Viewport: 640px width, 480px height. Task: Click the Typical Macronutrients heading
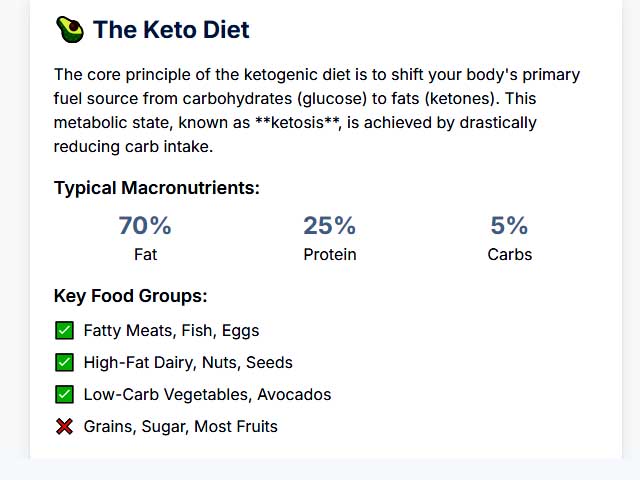tap(157, 188)
